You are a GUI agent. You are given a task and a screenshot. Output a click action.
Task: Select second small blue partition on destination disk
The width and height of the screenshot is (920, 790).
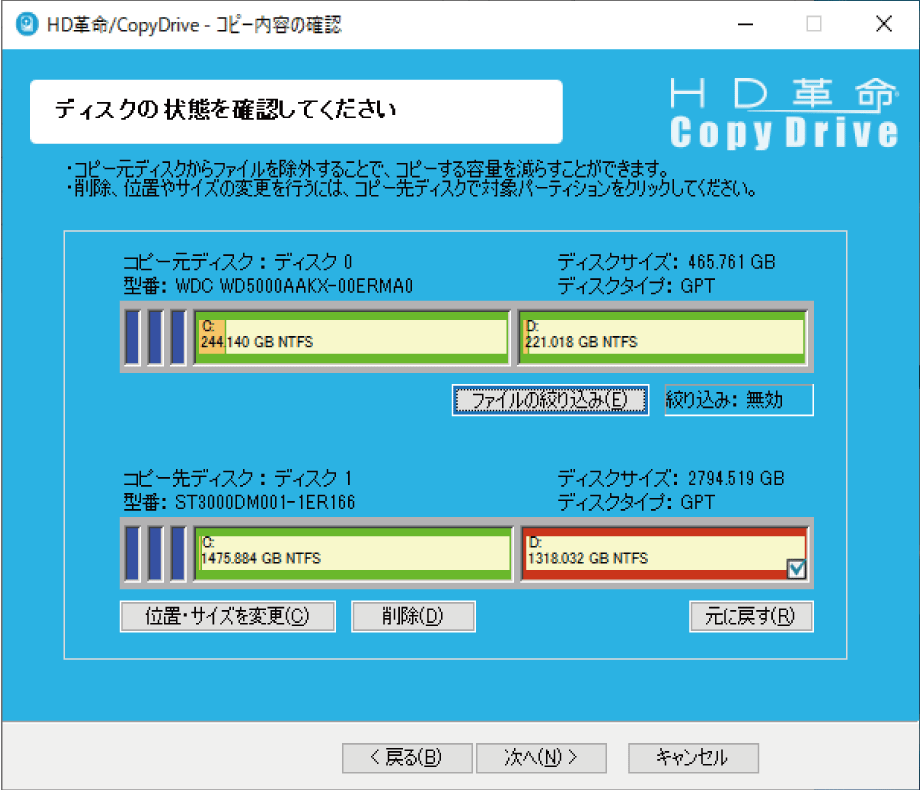pyautogui.click(x=155, y=553)
